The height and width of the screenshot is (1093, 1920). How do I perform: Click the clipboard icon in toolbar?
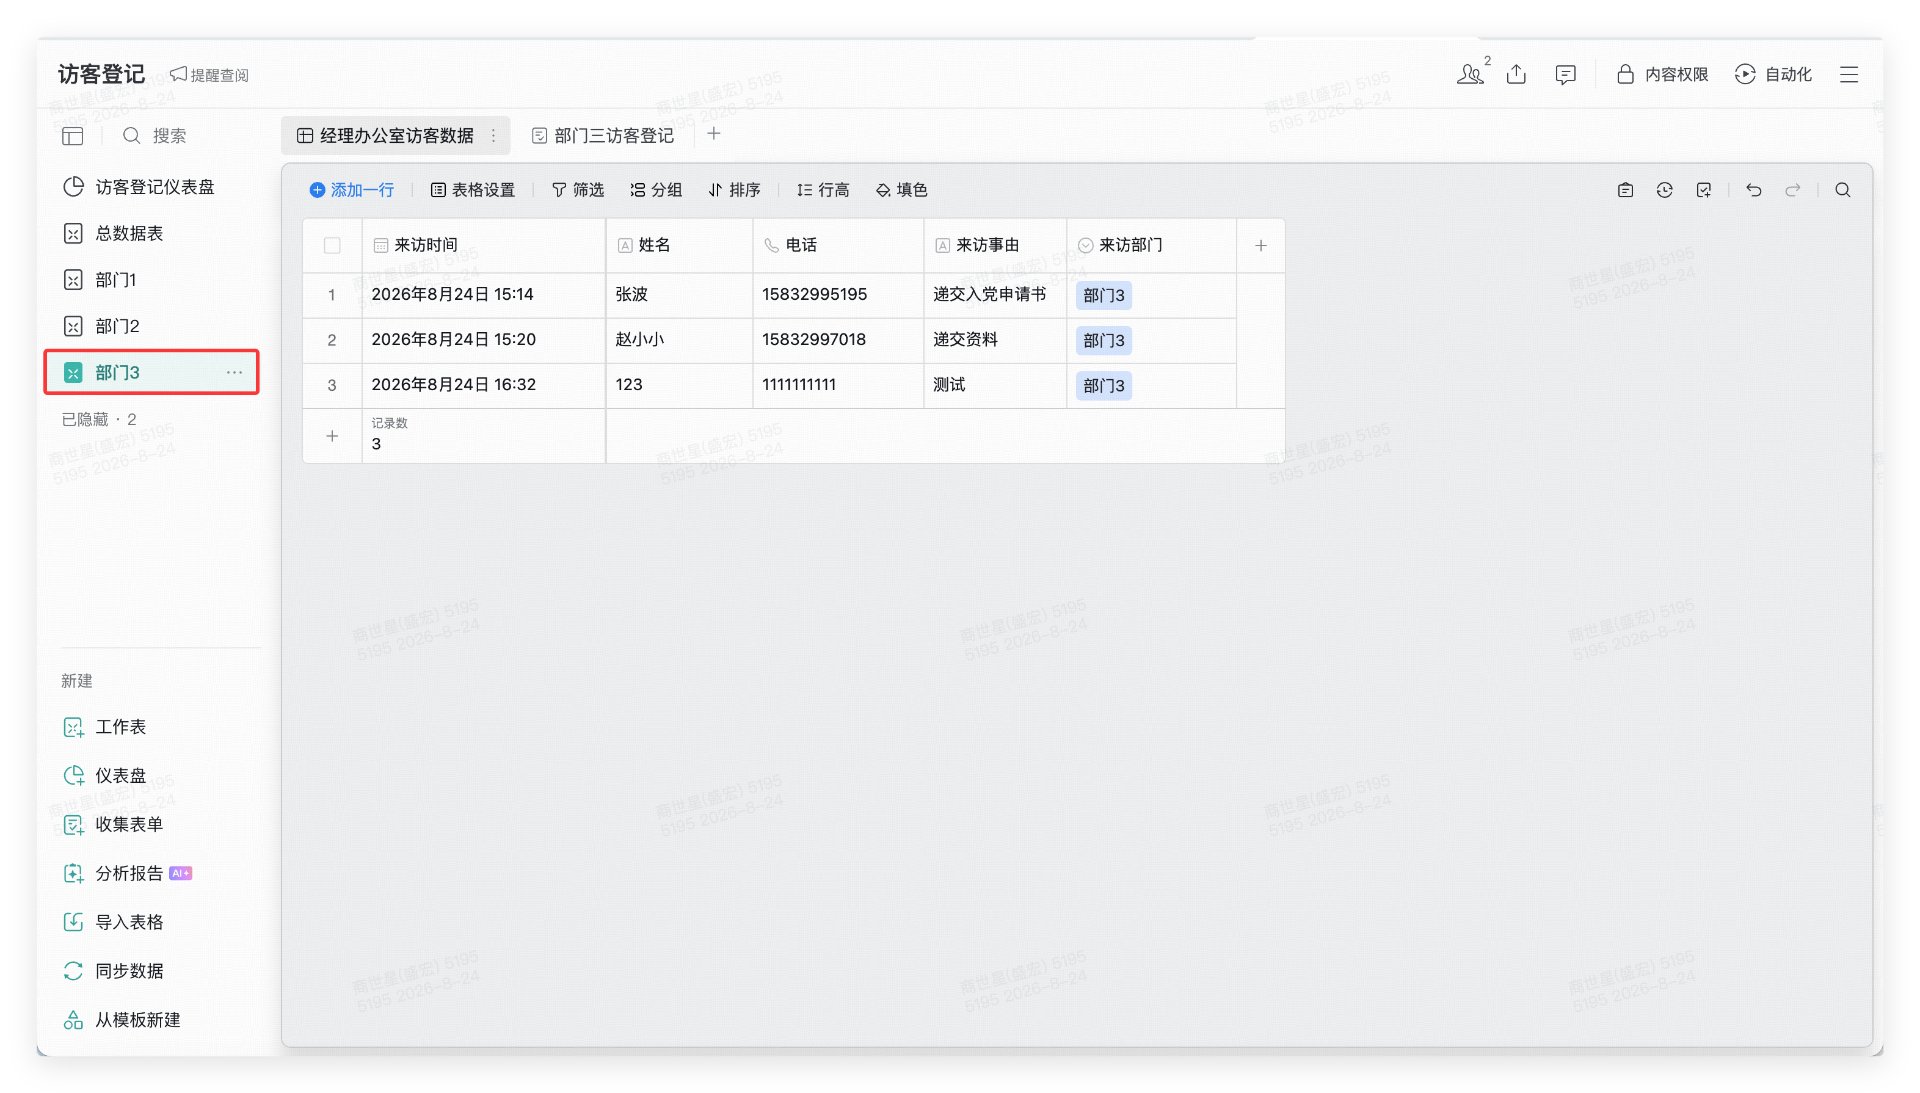[x=1626, y=190]
